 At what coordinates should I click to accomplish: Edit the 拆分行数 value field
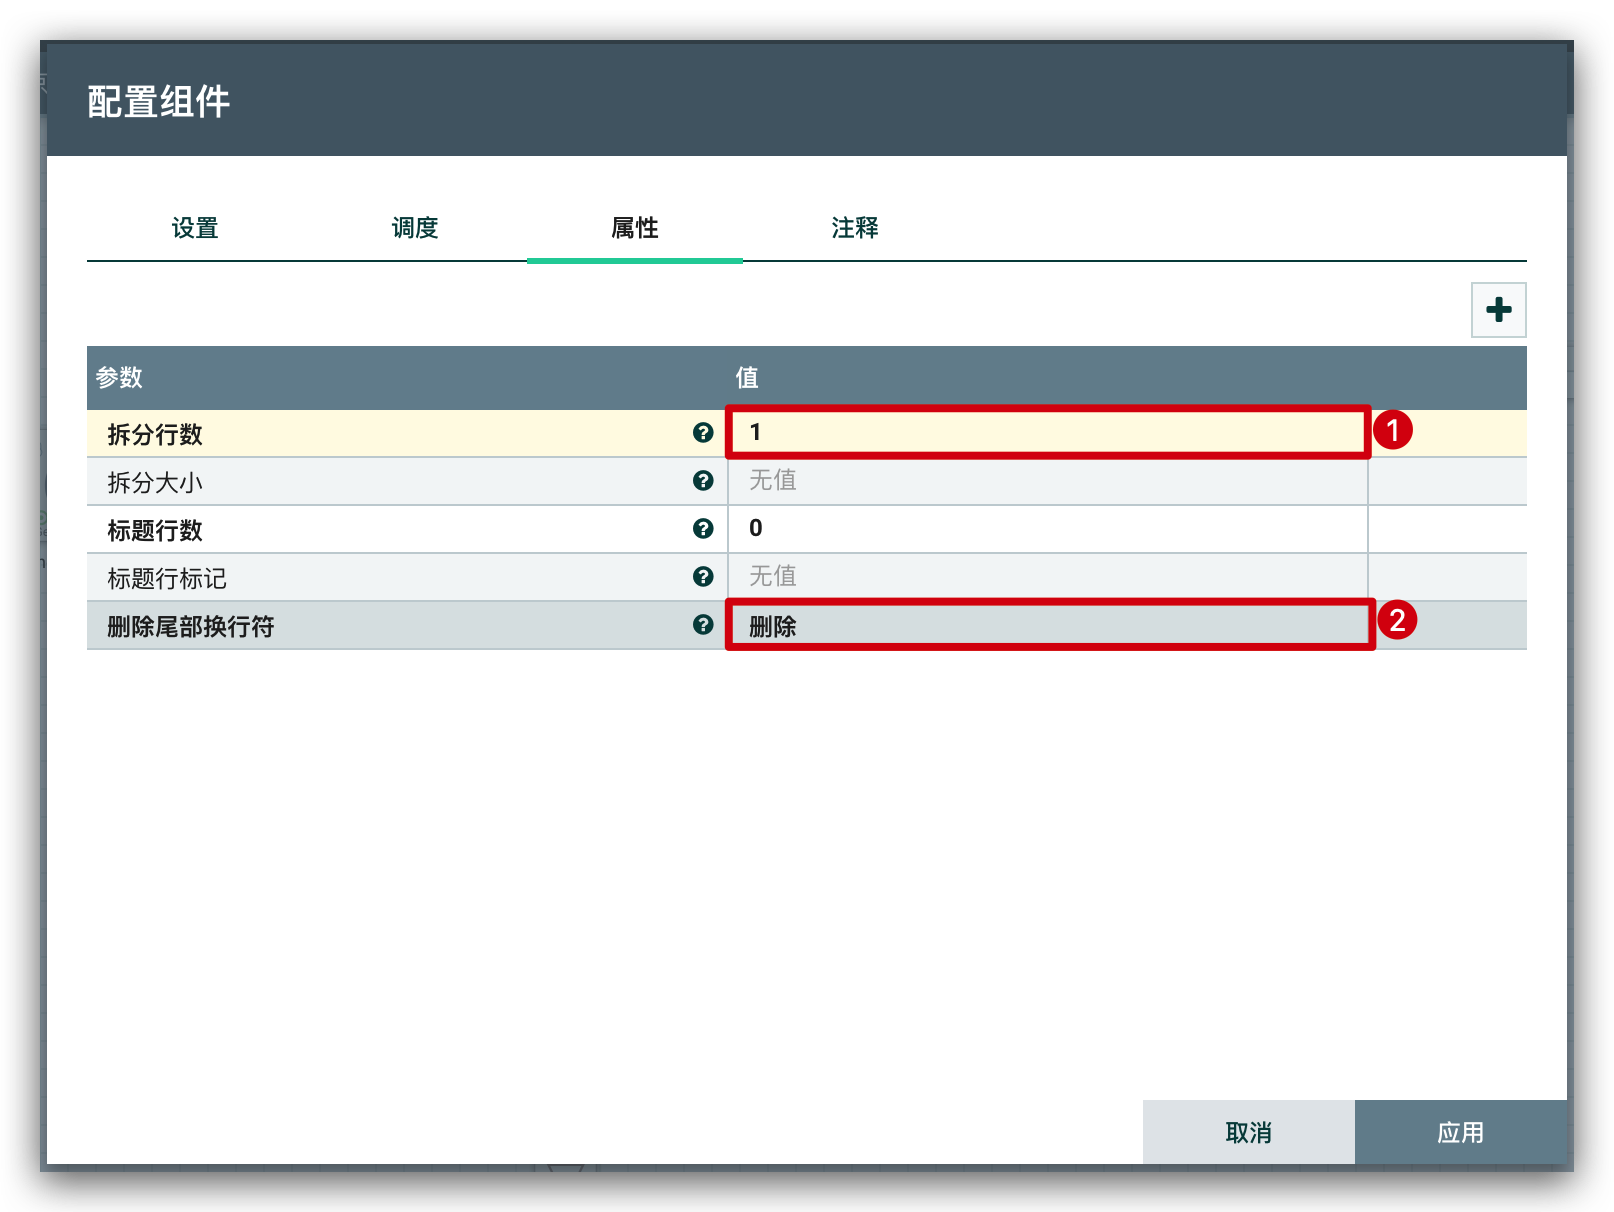[x=1046, y=433]
